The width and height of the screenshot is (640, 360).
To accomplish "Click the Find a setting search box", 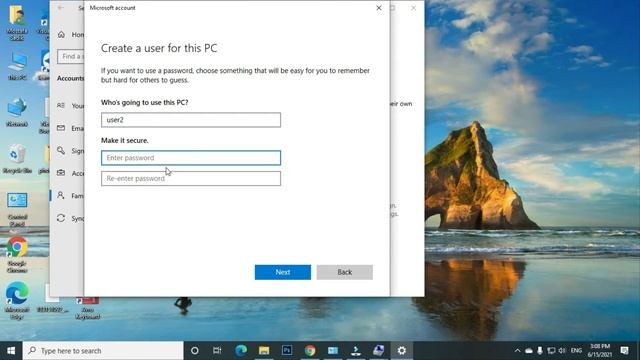I will coord(71,56).
